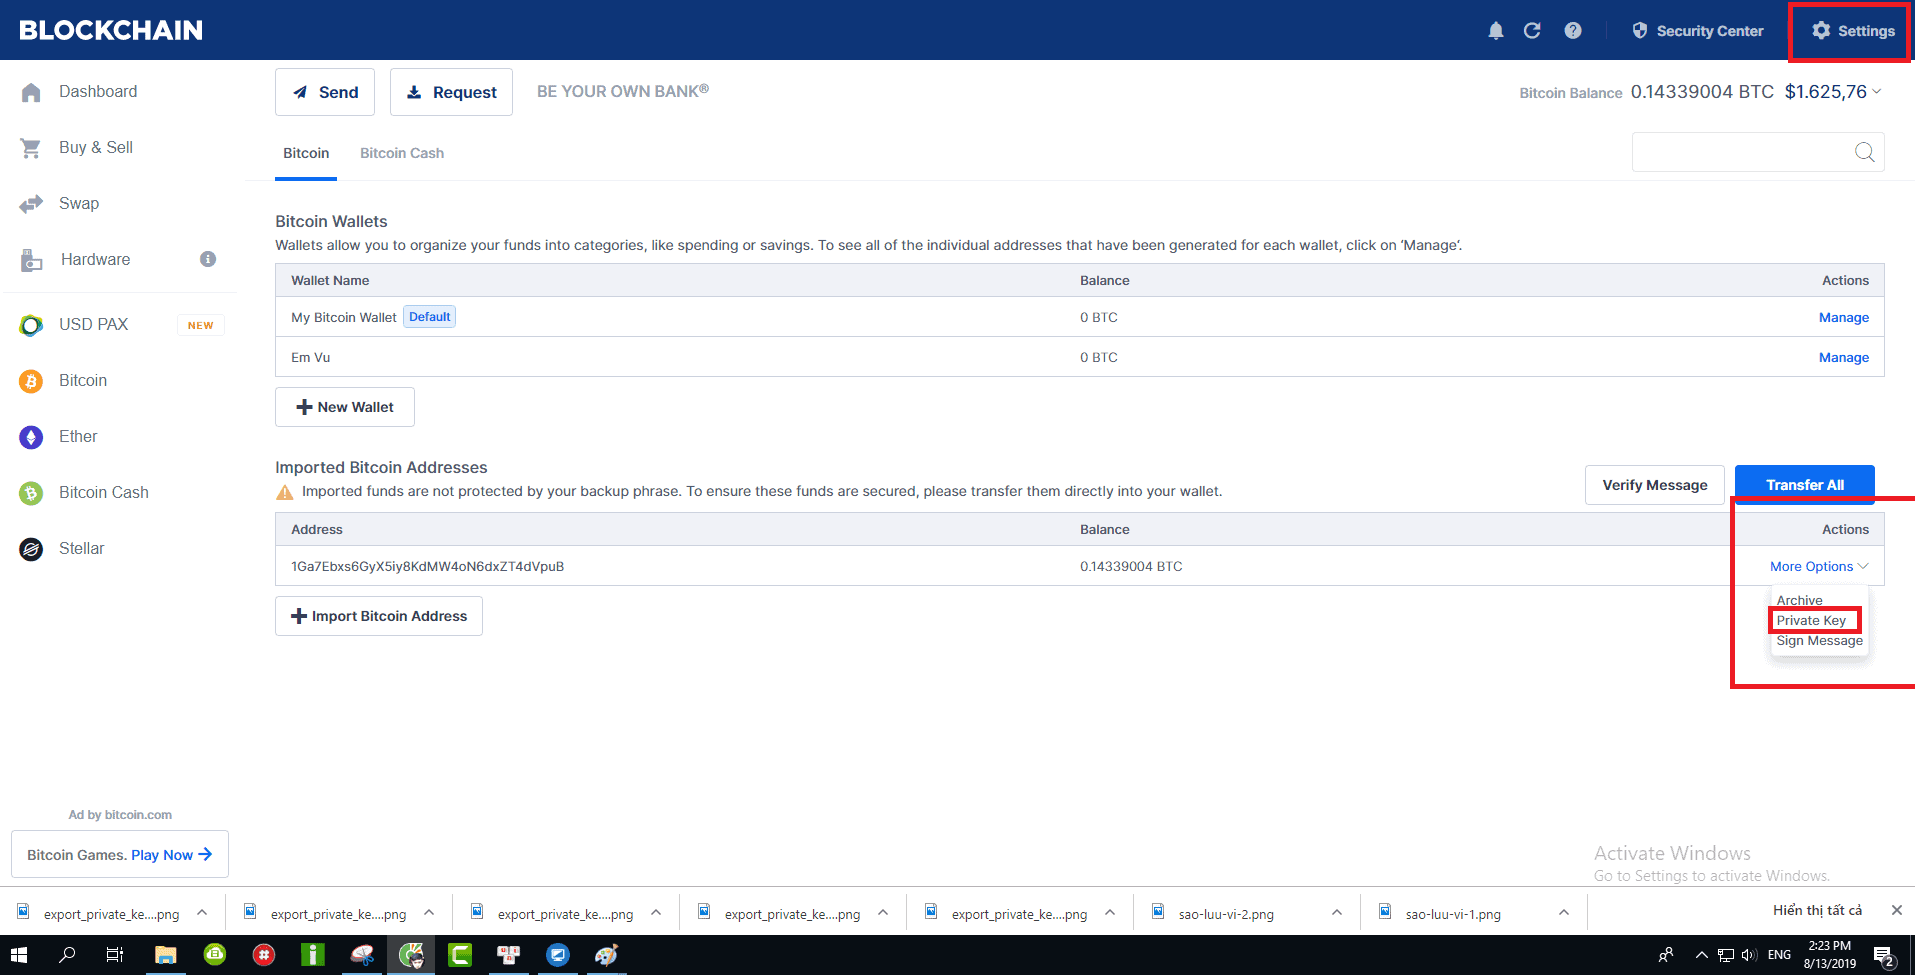Click Verify Message button

tap(1654, 485)
